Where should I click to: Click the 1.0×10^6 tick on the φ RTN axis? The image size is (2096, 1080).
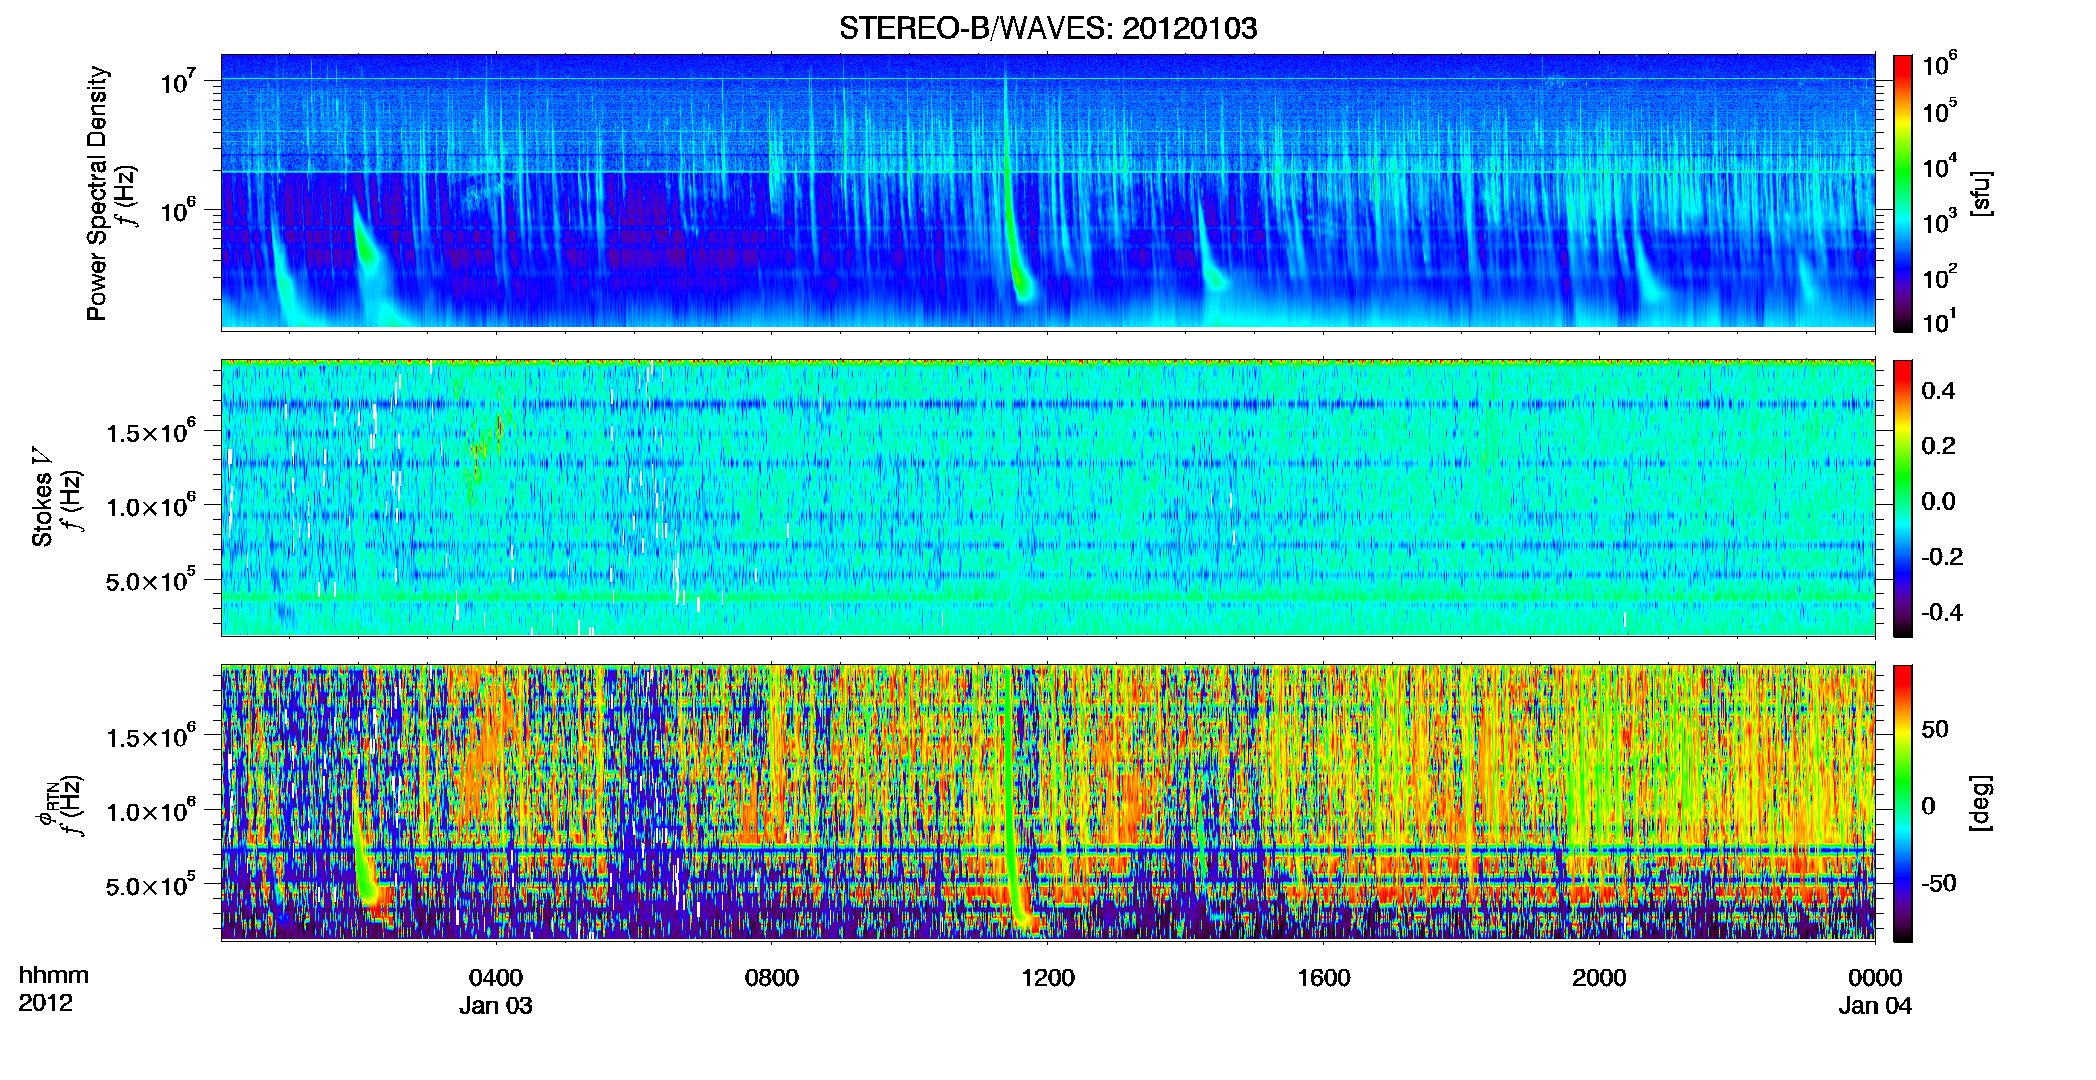pyautogui.click(x=151, y=811)
